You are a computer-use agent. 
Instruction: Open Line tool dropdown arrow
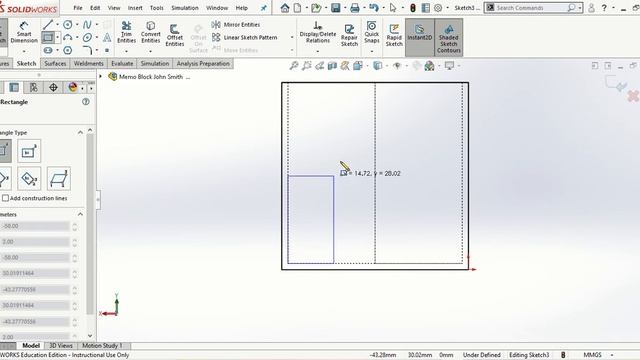pyautogui.click(x=57, y=24)
